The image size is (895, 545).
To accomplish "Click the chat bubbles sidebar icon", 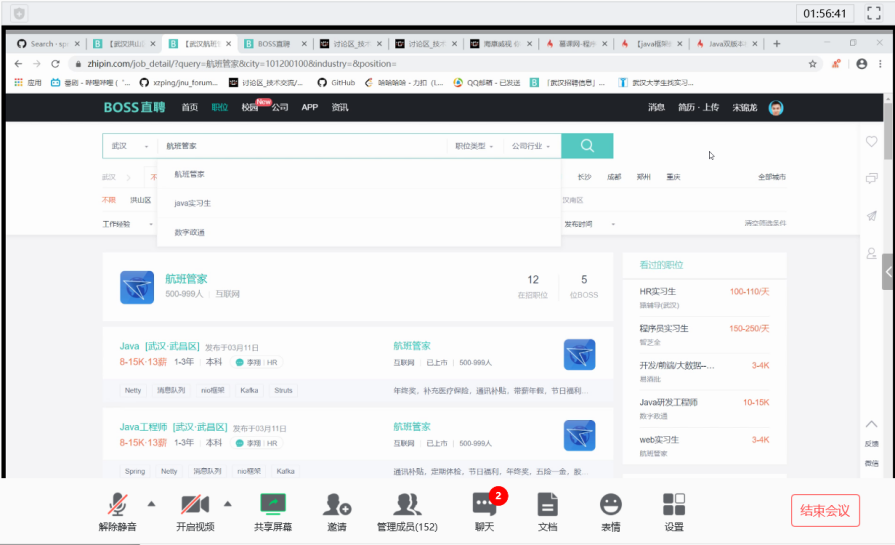I will pyautogui.click(x=871, y=179).
